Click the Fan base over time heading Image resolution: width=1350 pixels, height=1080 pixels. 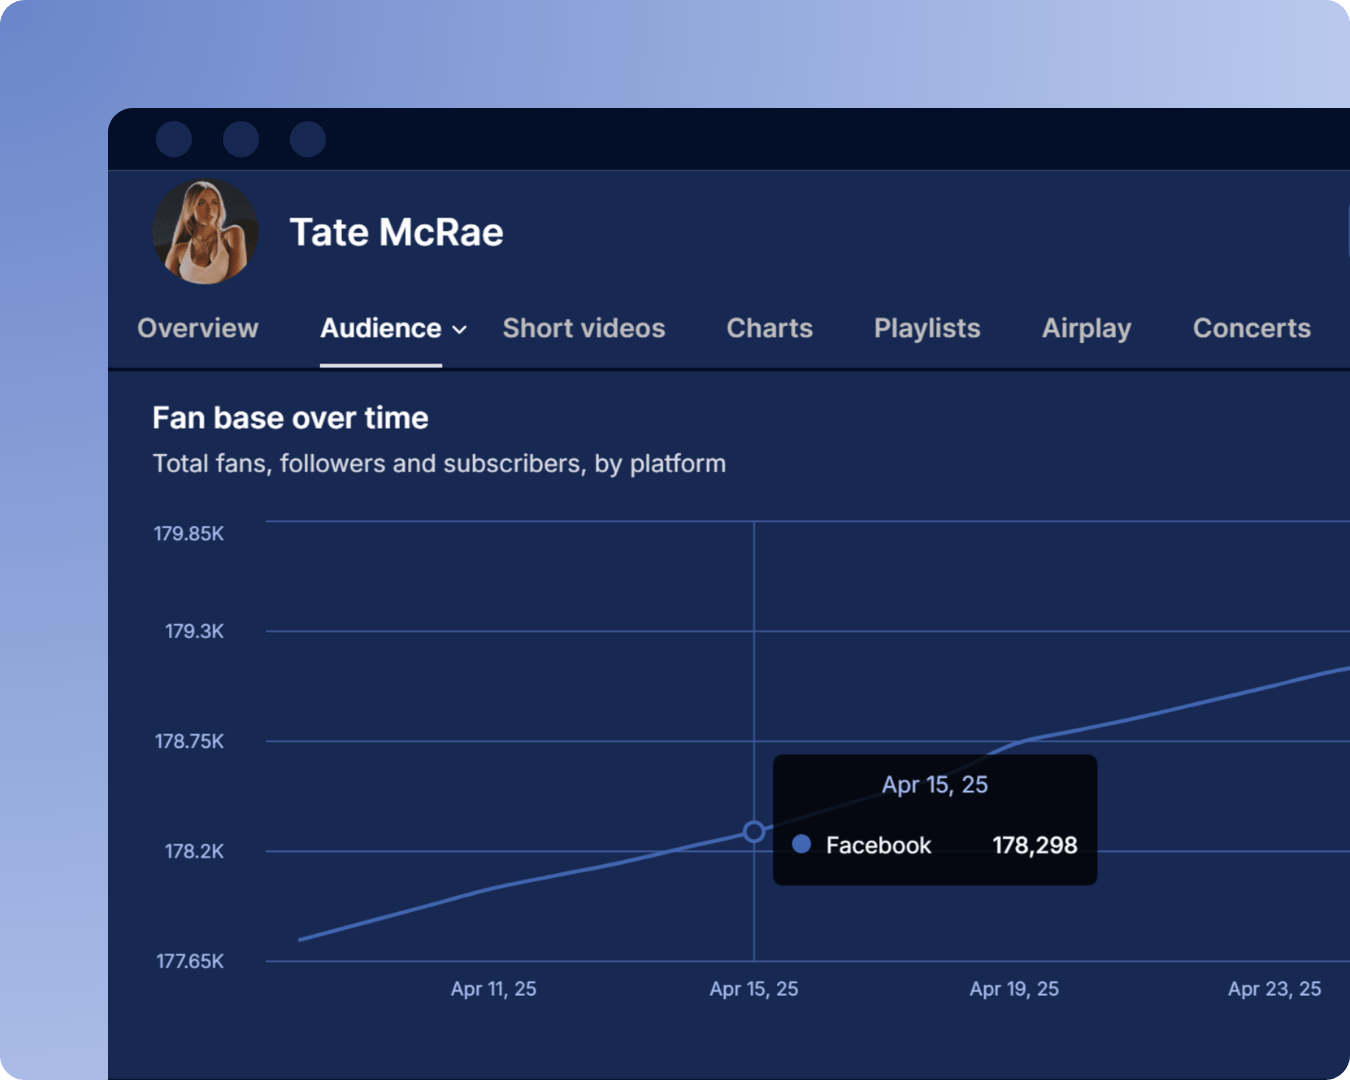point(290,418)
